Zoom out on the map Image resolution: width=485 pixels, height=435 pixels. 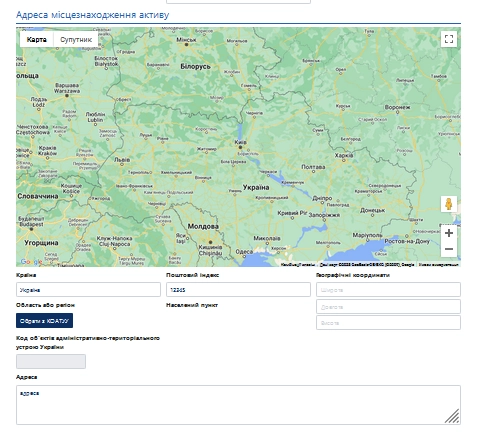pos(449,249)
